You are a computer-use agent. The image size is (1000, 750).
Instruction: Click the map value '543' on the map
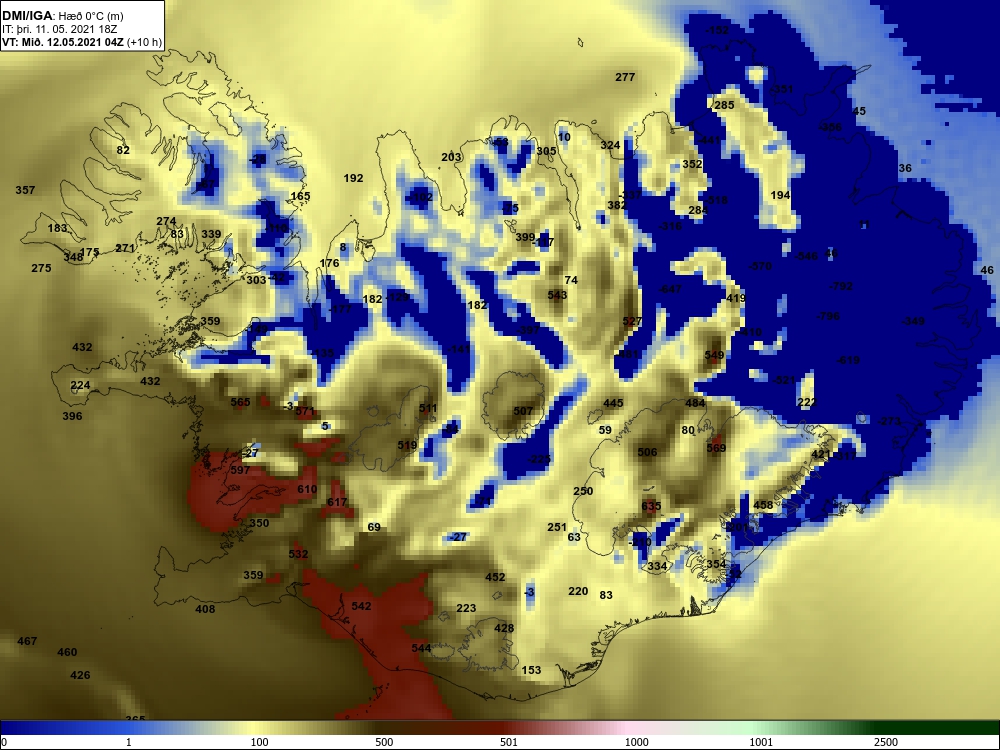click(557, 295)
